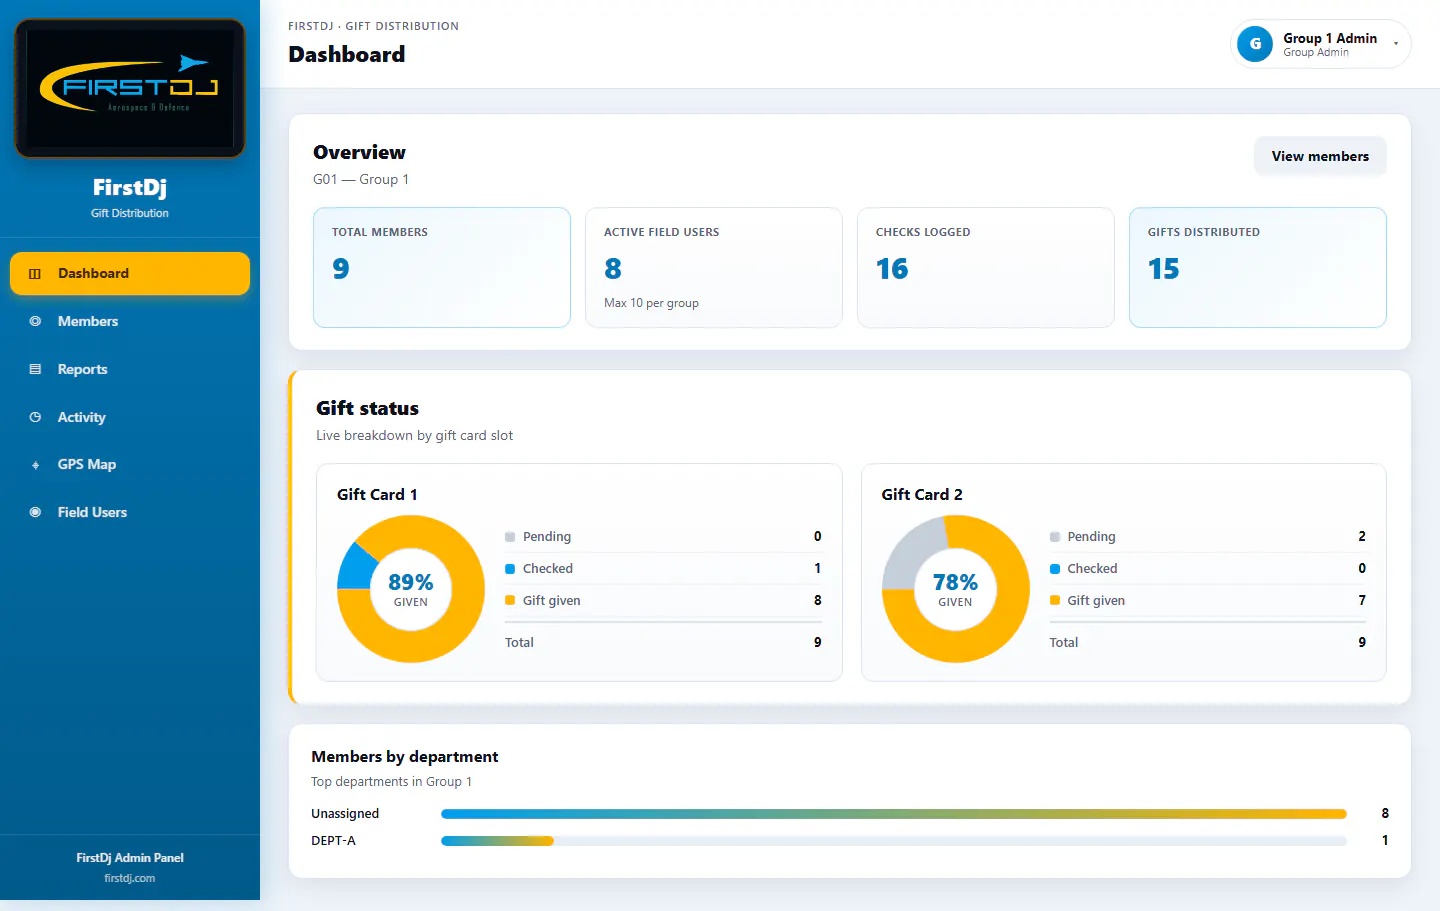
Task: Click Gift Card 2 Checked blue swatch
Action: tap(1055, 569)
